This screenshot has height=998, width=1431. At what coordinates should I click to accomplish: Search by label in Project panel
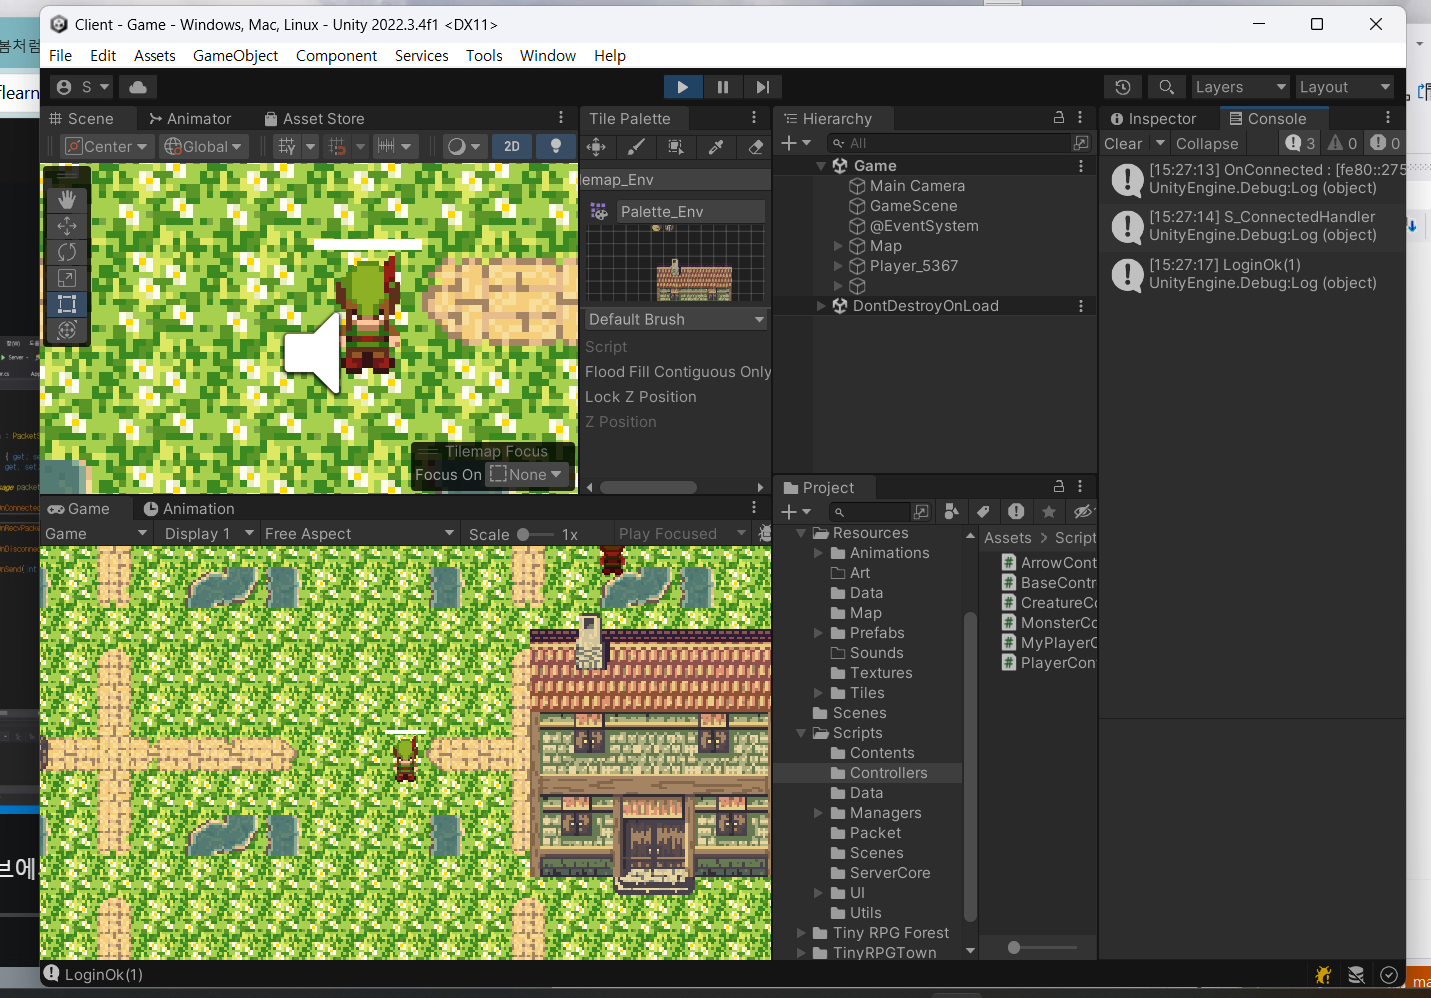click(x=984, y=512)
